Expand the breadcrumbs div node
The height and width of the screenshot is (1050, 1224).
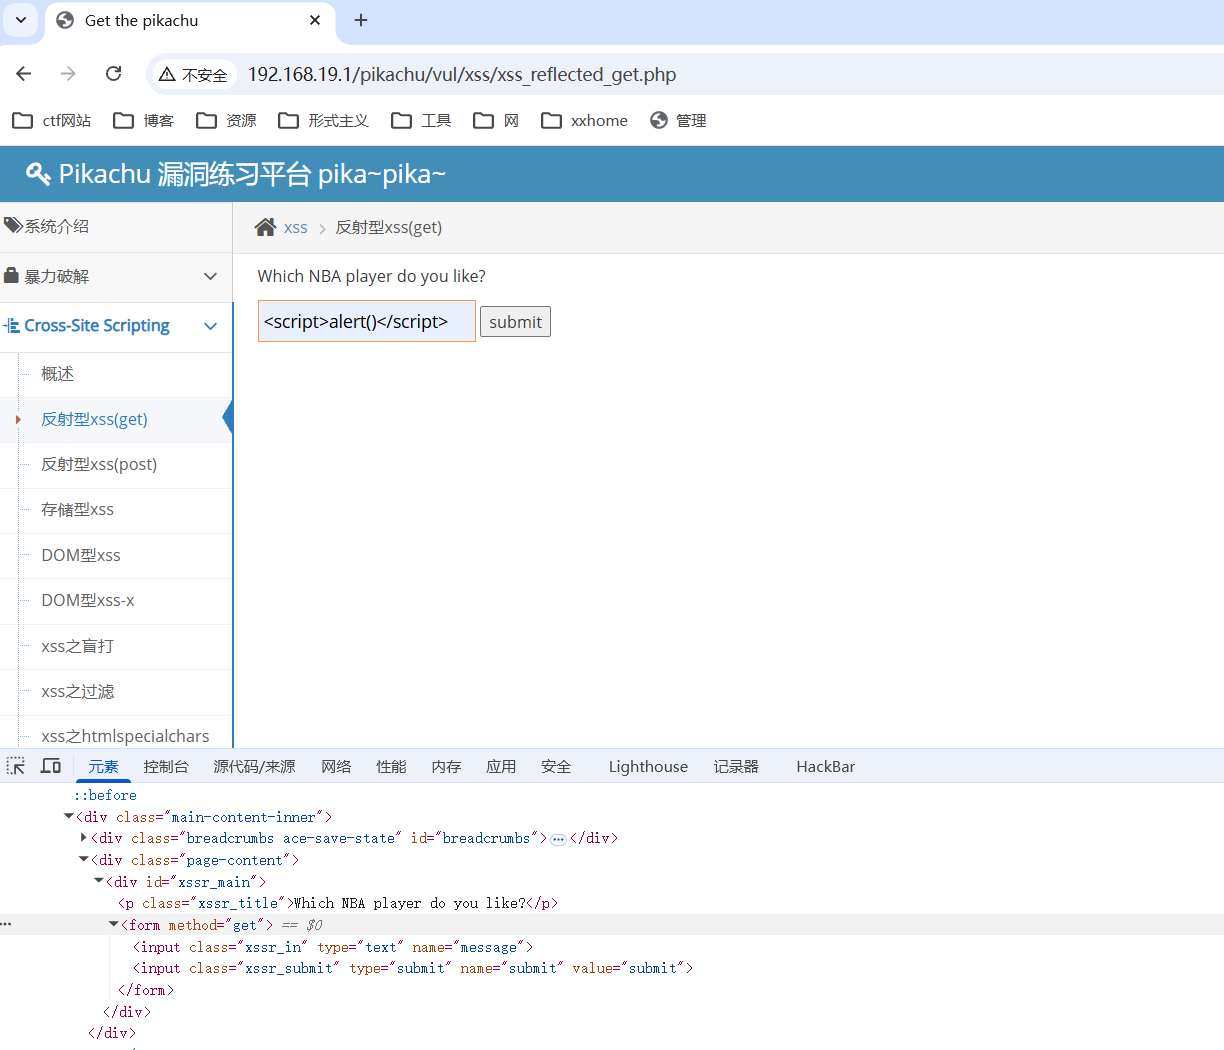pyautogui.click(x=83, y=838)
